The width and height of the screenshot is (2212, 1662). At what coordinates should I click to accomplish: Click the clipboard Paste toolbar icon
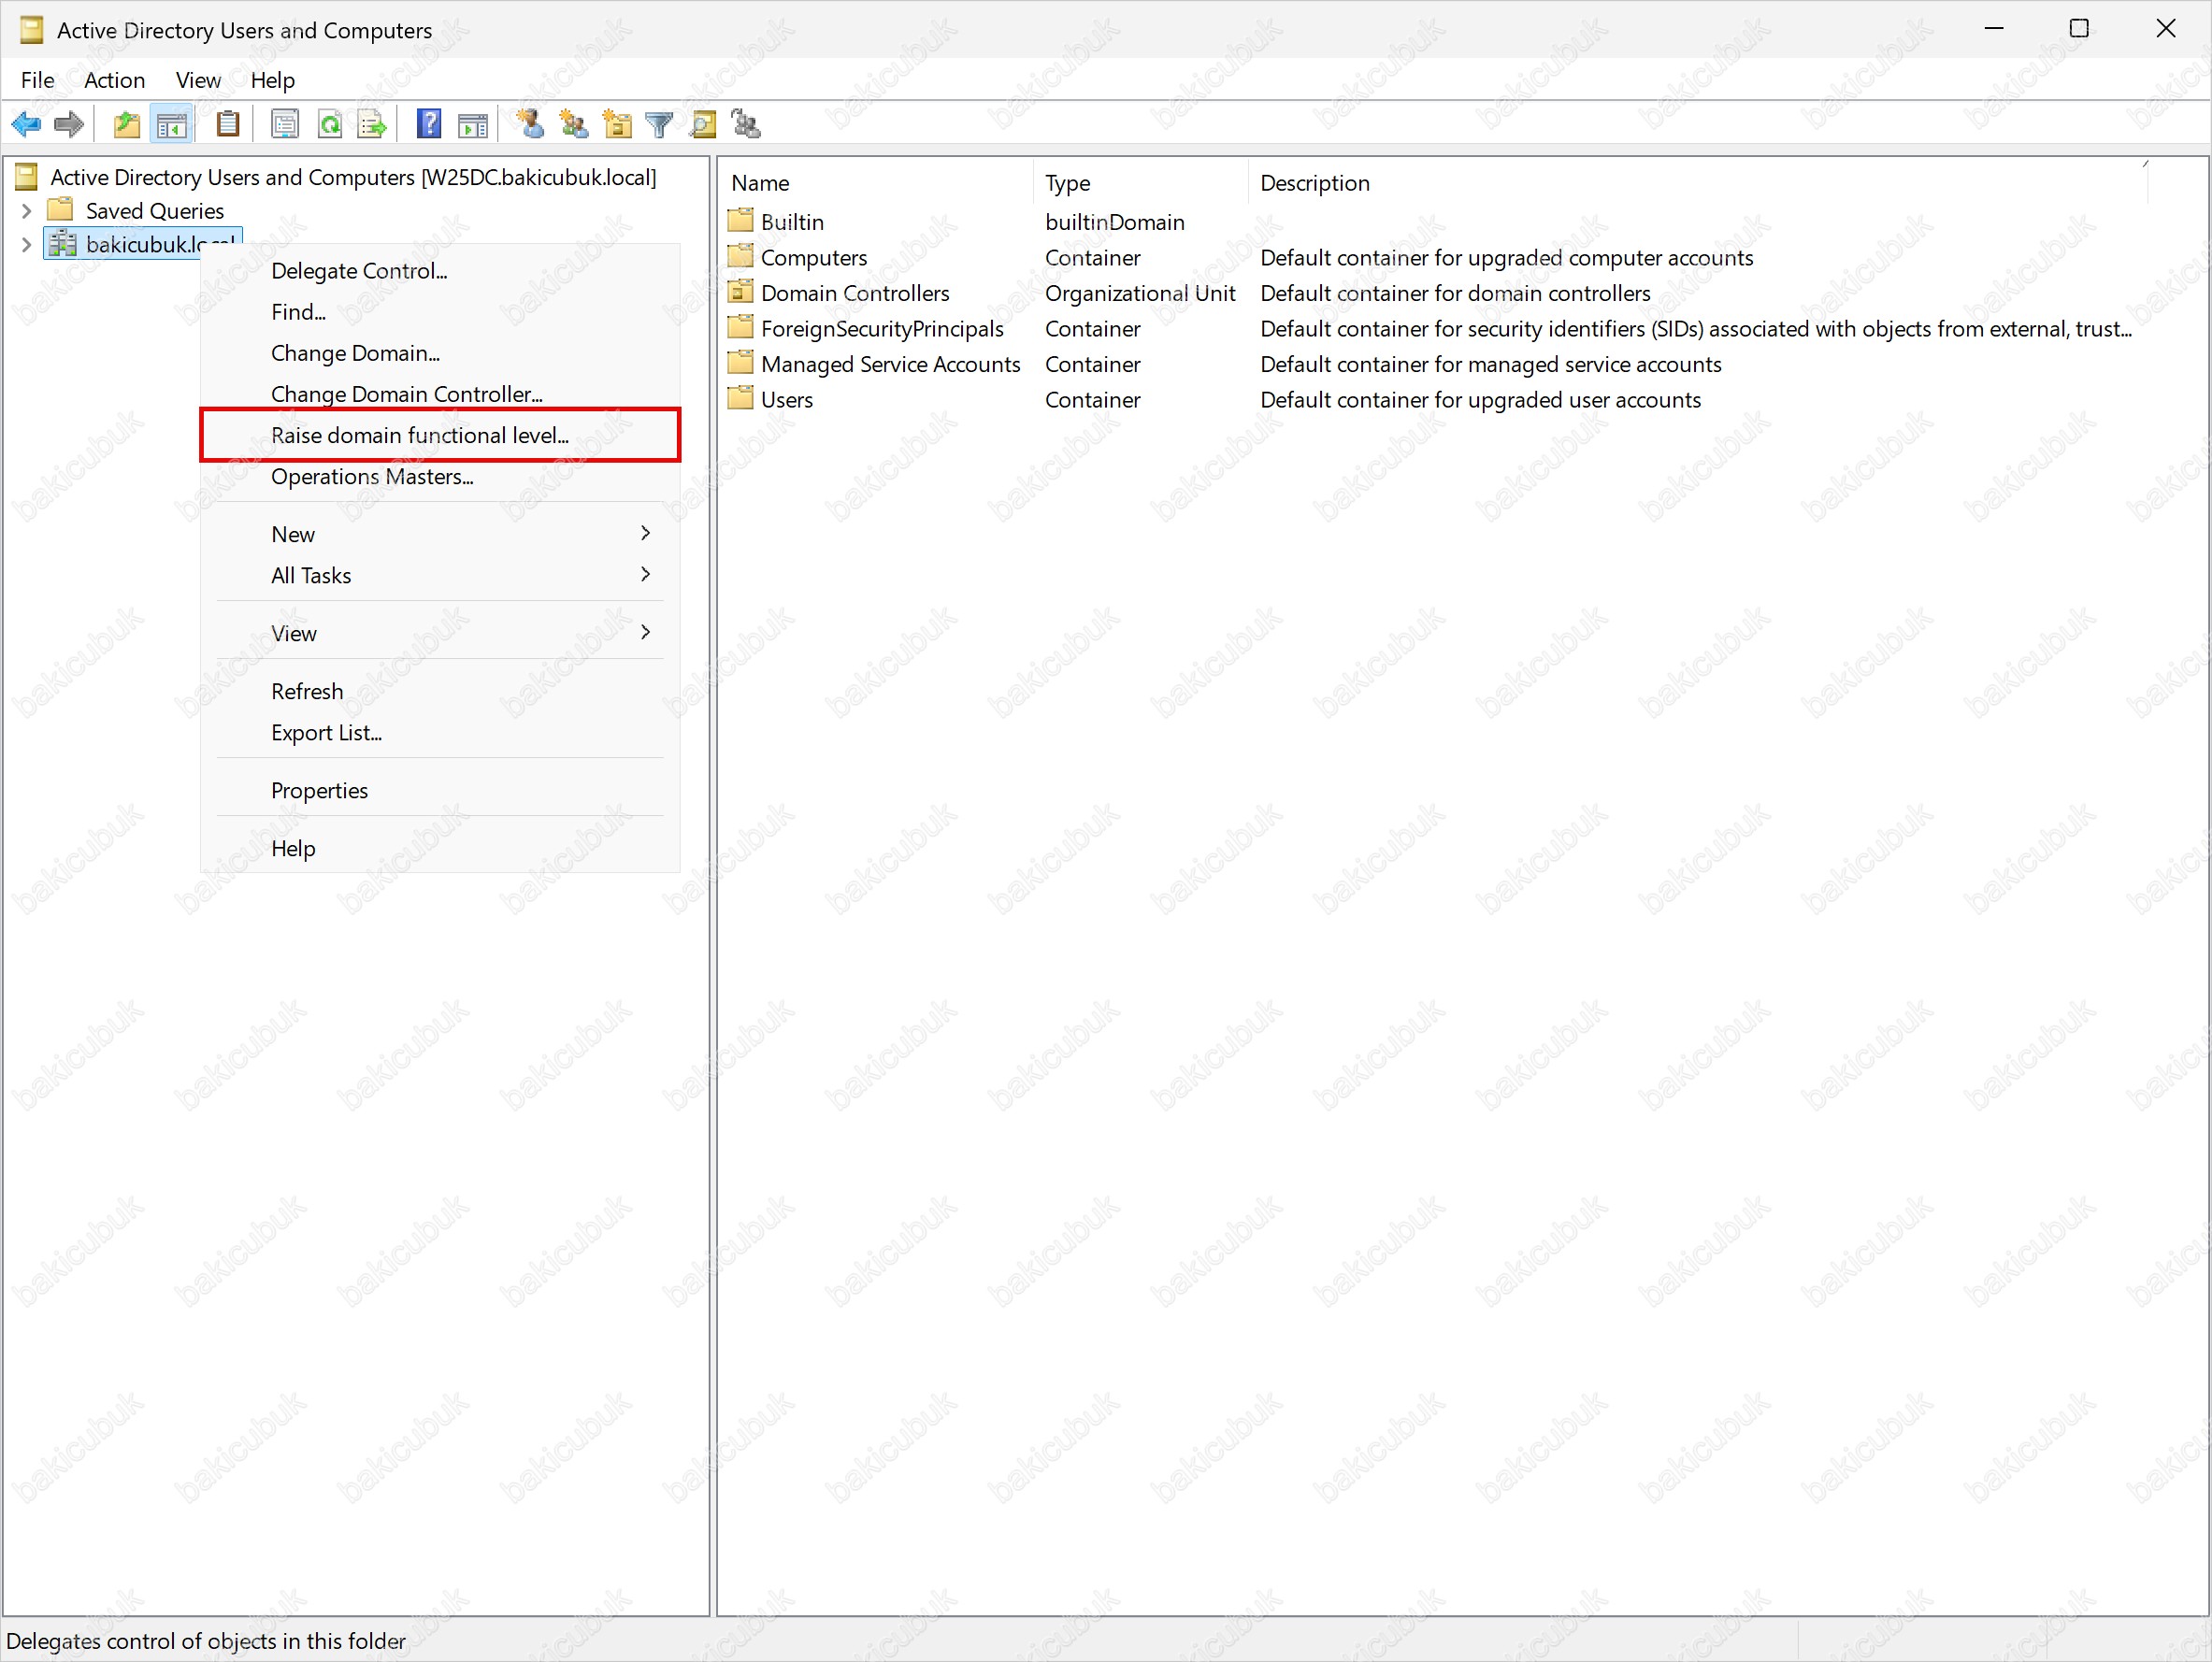228,125
